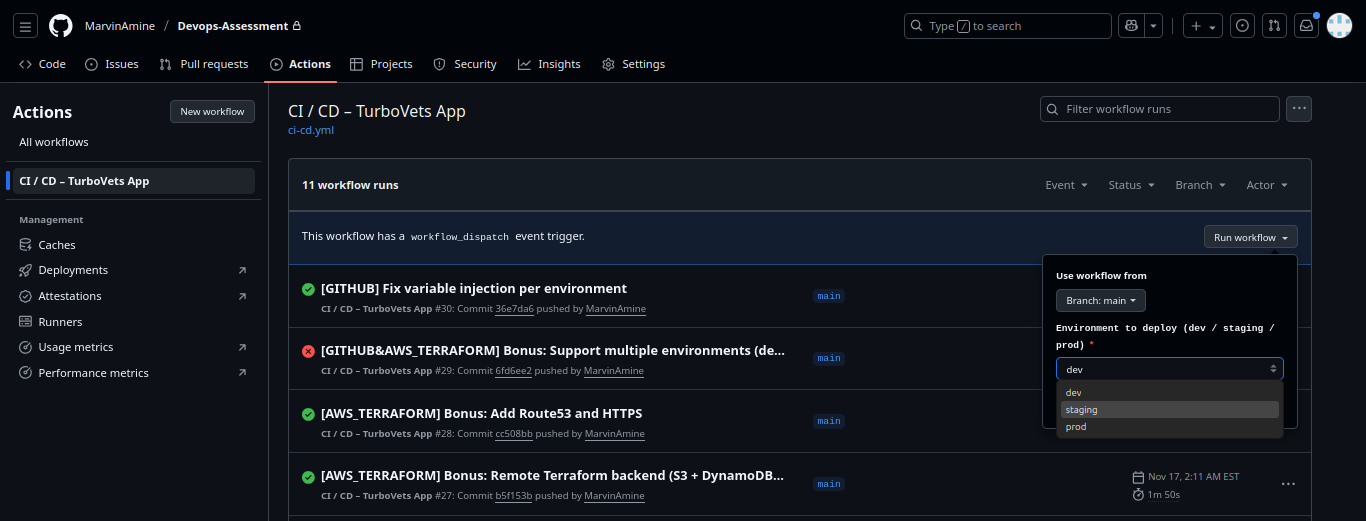Viewport: 1366px width, 521px height.
Task: Go to GitHub homepage via Octocat logo
Action: click(x=61, y=26)
